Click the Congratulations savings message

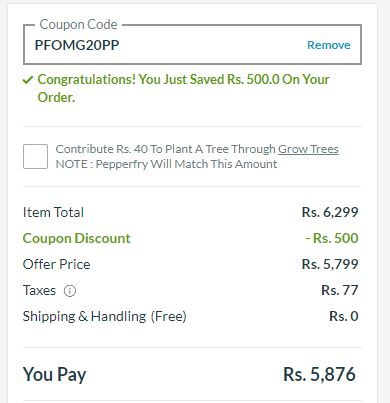tap(183, 88)
